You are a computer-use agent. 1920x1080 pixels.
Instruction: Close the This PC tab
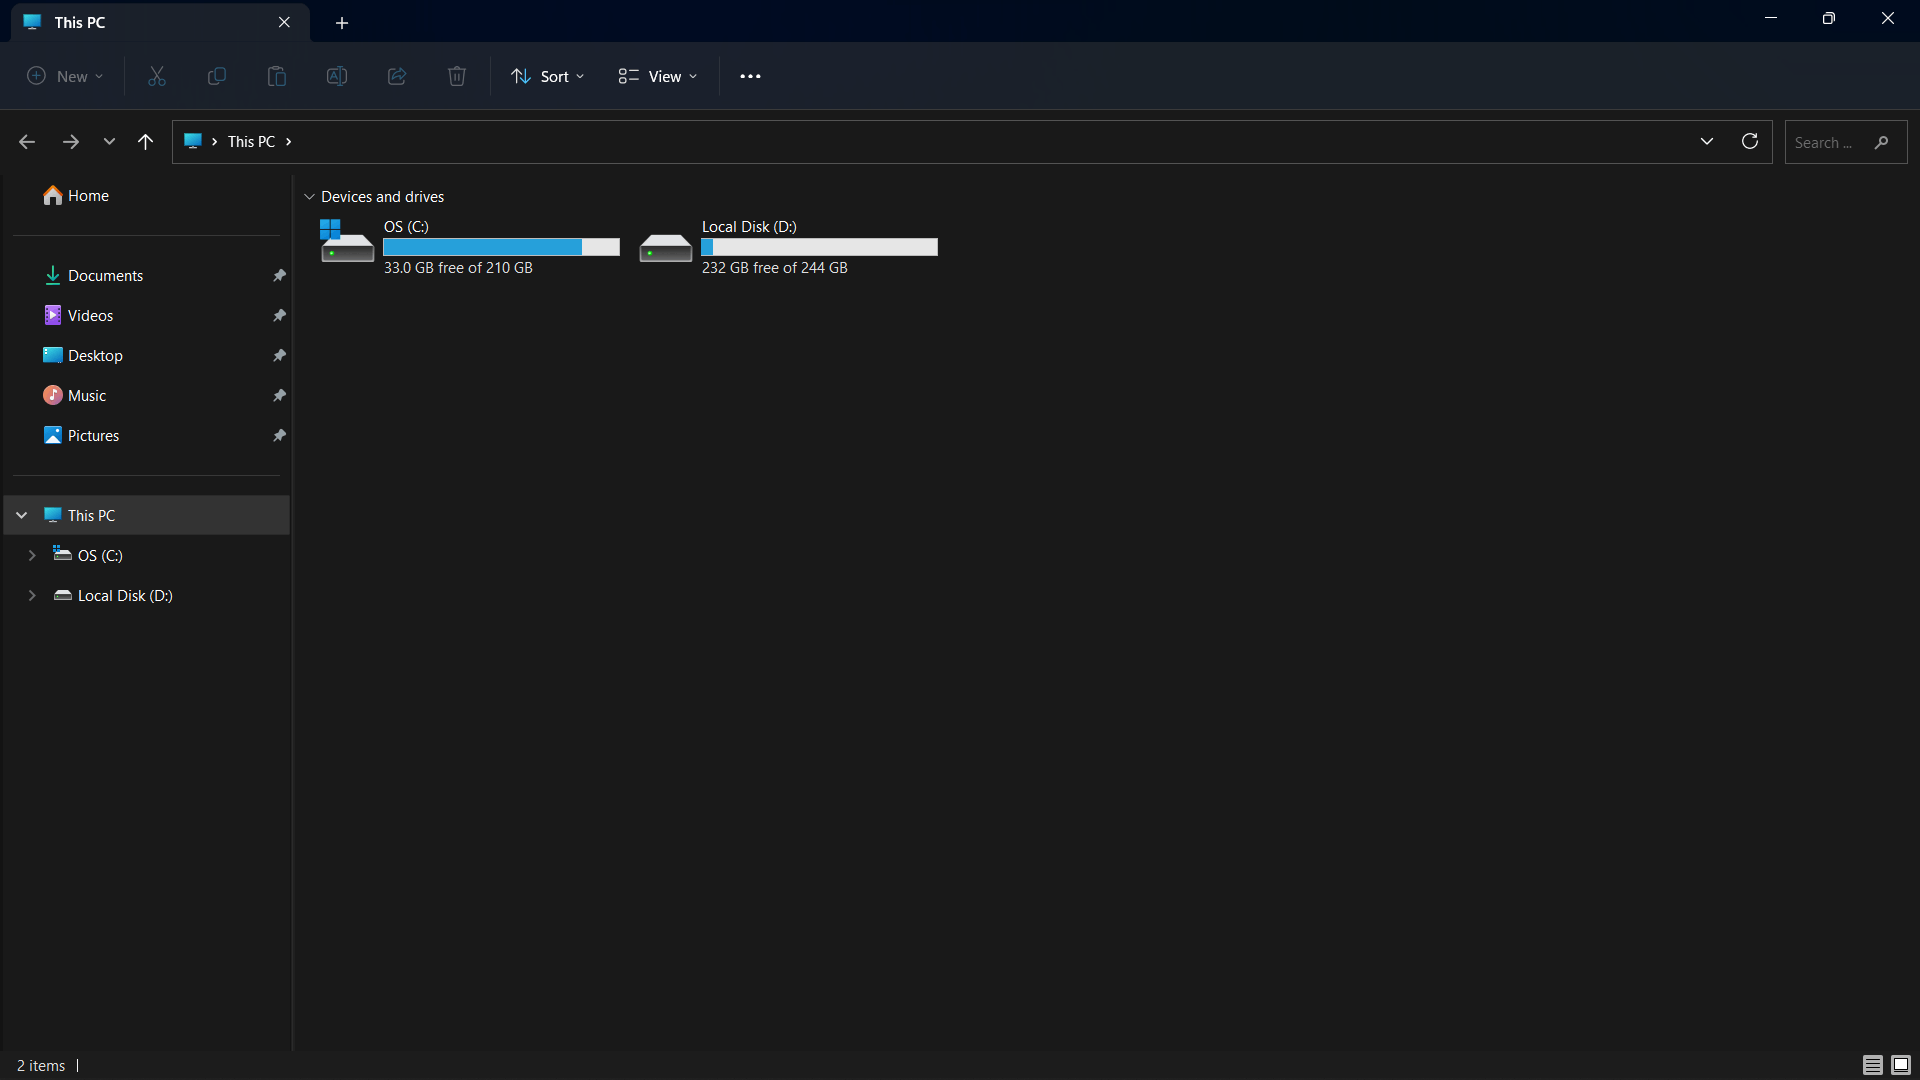tap(284, 22)
